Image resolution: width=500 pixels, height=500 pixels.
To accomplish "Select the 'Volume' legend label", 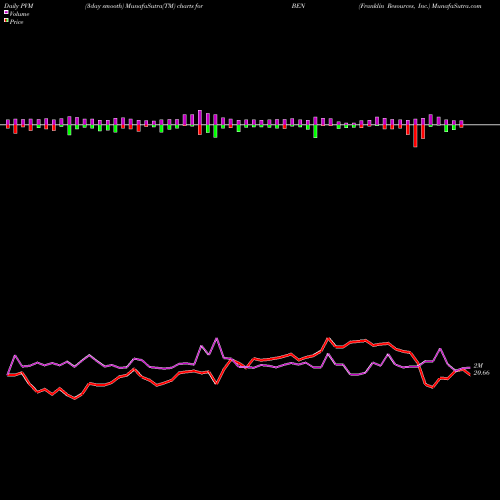I will (x=19, y=14).
